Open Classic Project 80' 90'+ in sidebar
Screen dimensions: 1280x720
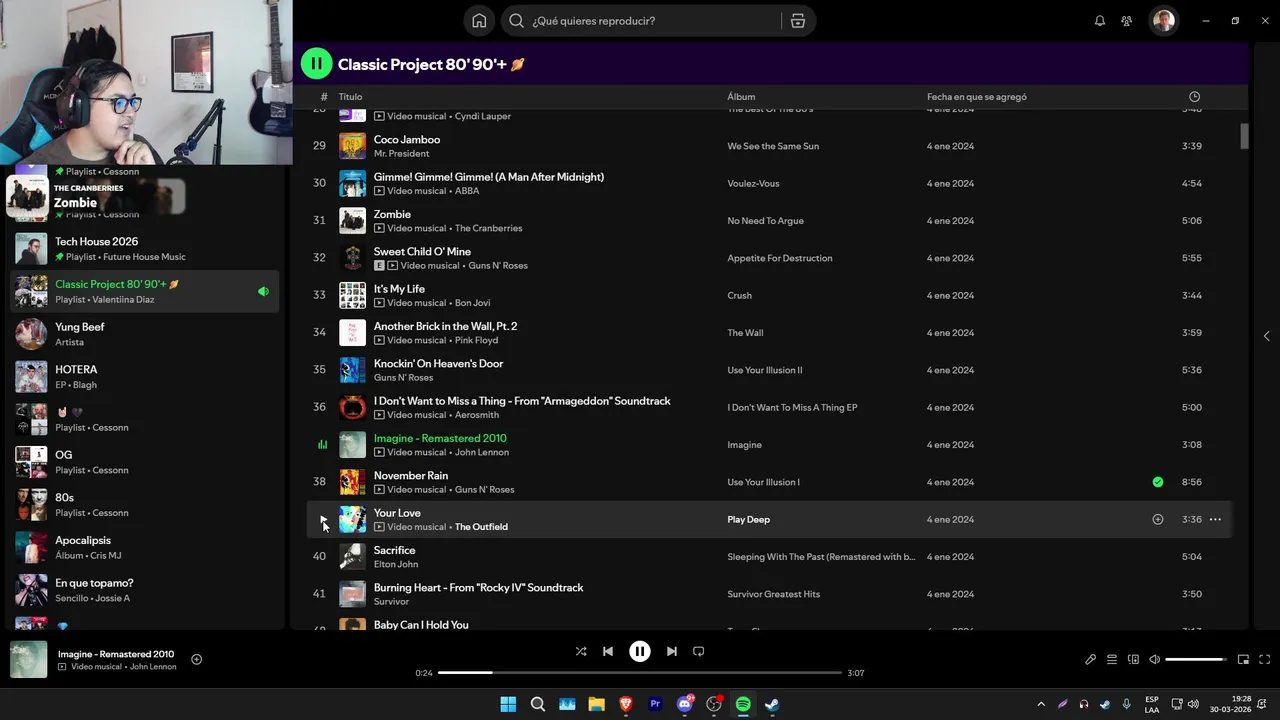point(145,292)
